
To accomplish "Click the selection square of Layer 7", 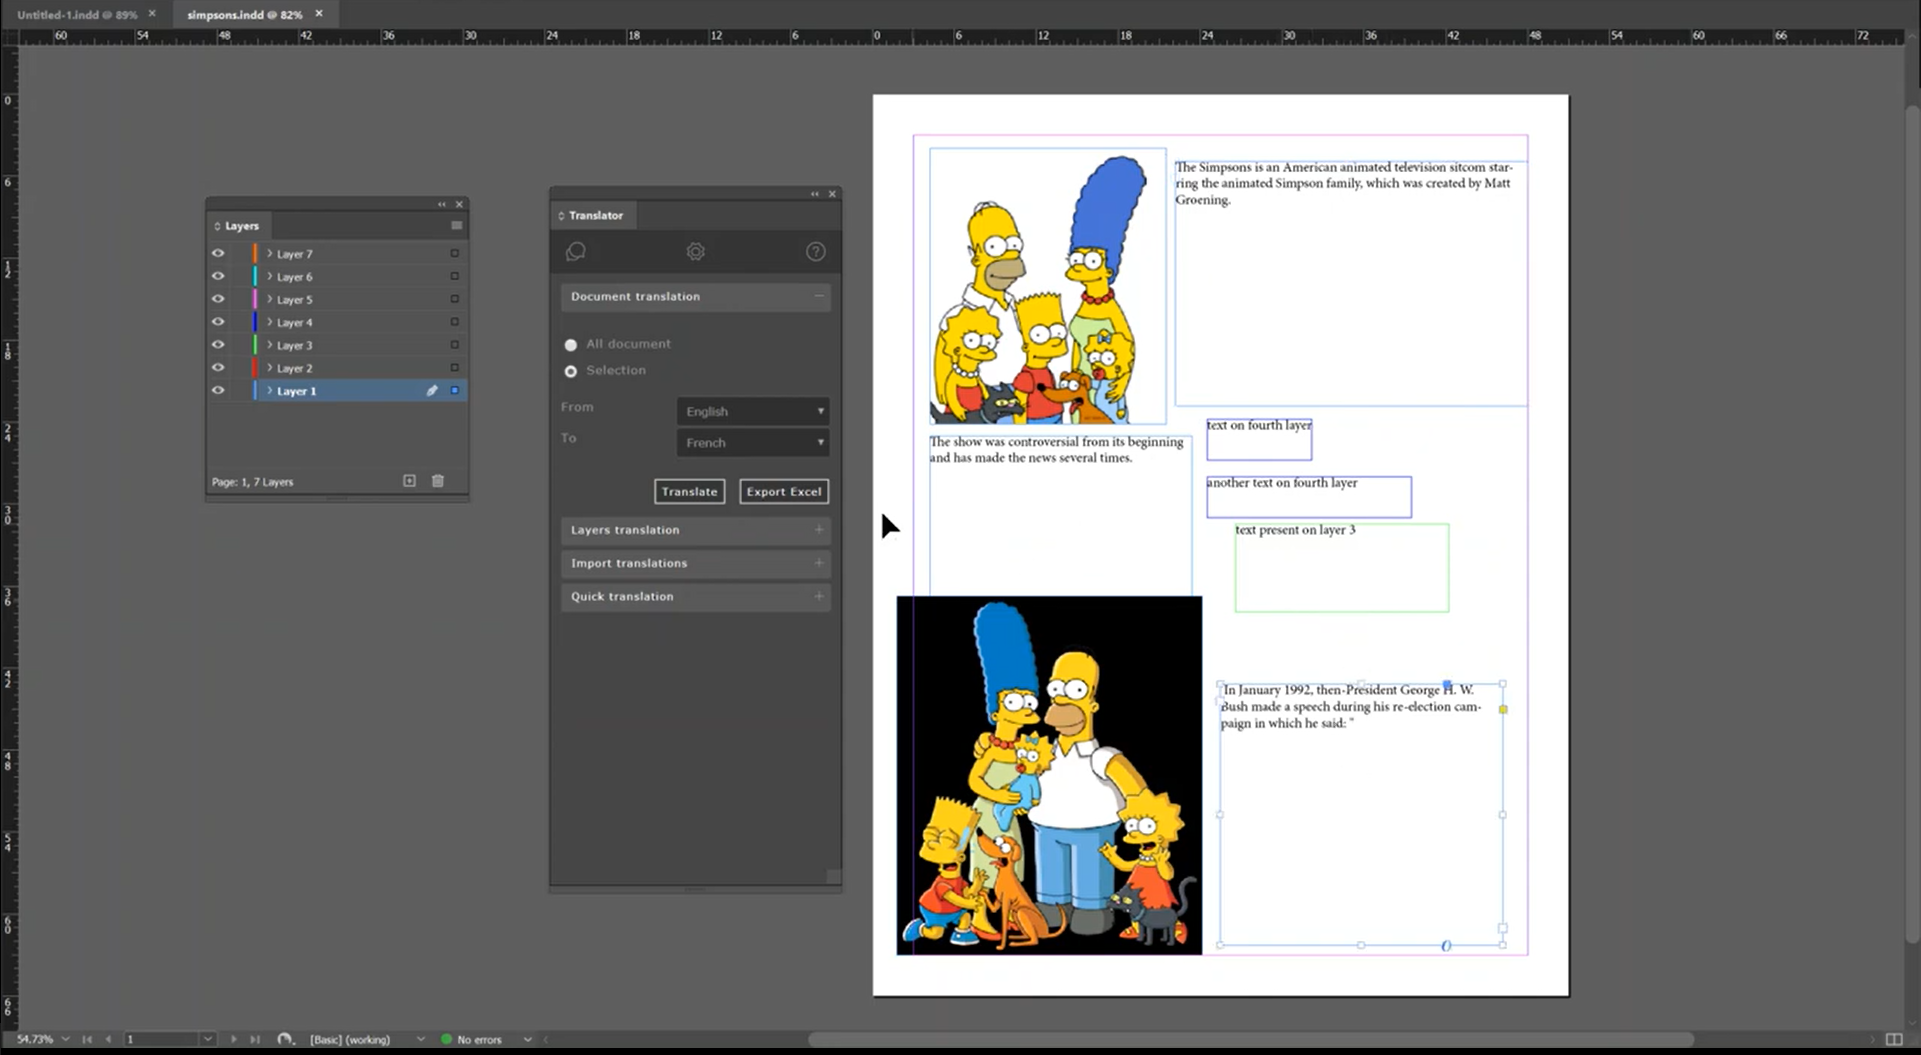I will point(455,254).
